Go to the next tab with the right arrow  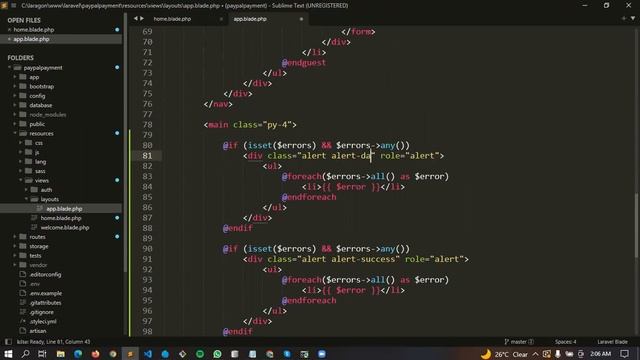click(x=142, y=18)
